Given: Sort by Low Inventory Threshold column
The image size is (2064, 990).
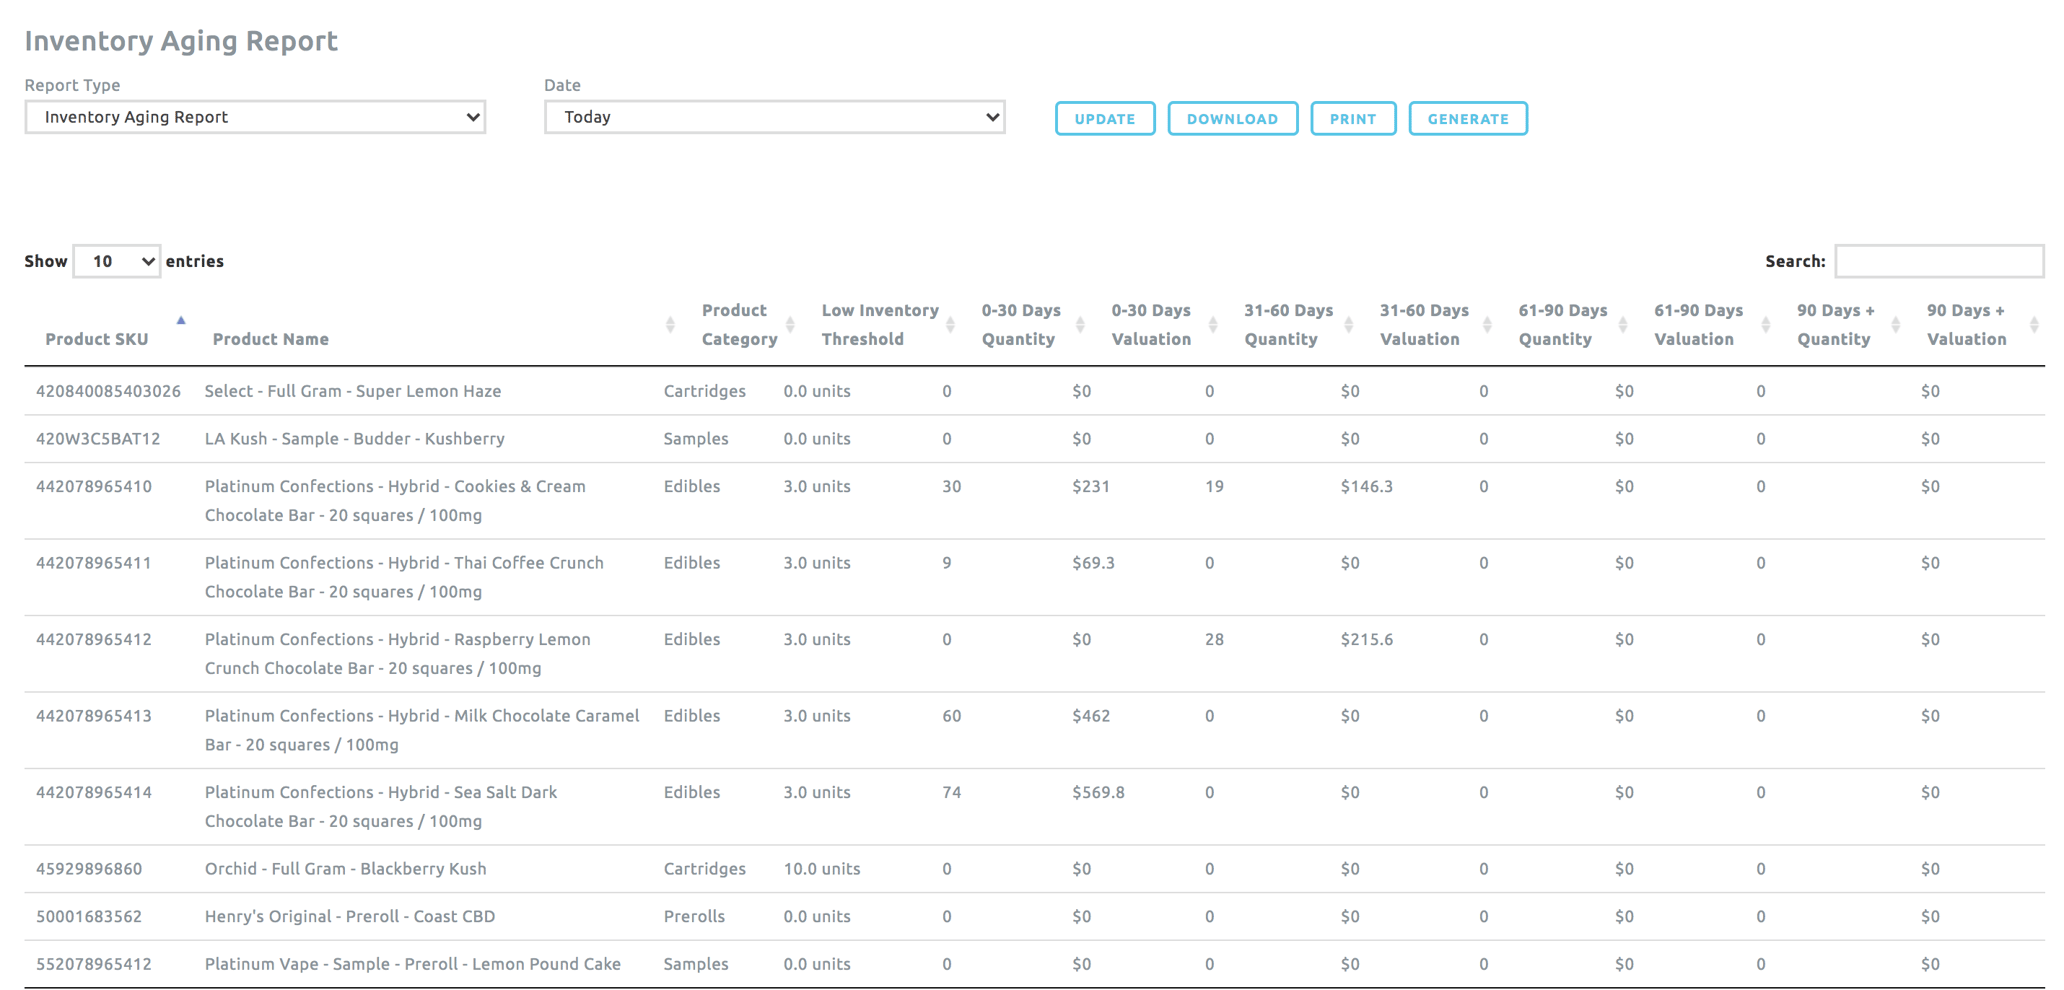Looking at the screenshot, I should pos(950,325).
